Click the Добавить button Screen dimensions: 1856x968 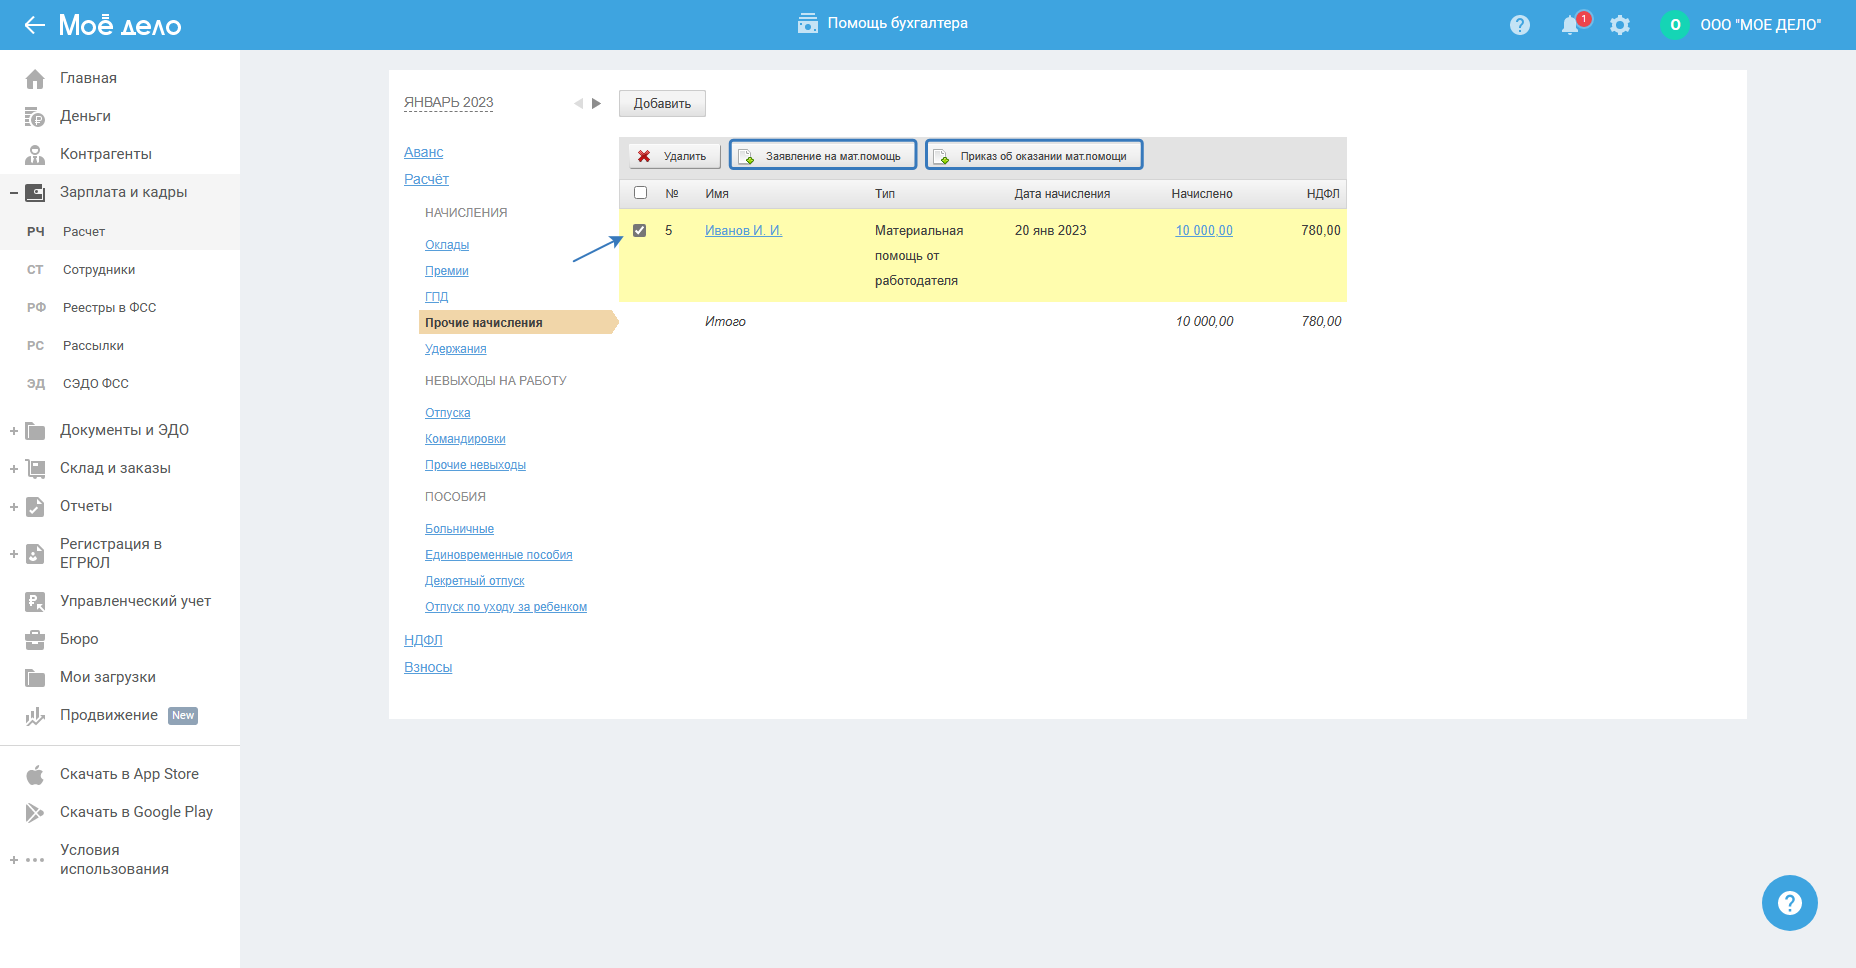click(x=662, y=104)
